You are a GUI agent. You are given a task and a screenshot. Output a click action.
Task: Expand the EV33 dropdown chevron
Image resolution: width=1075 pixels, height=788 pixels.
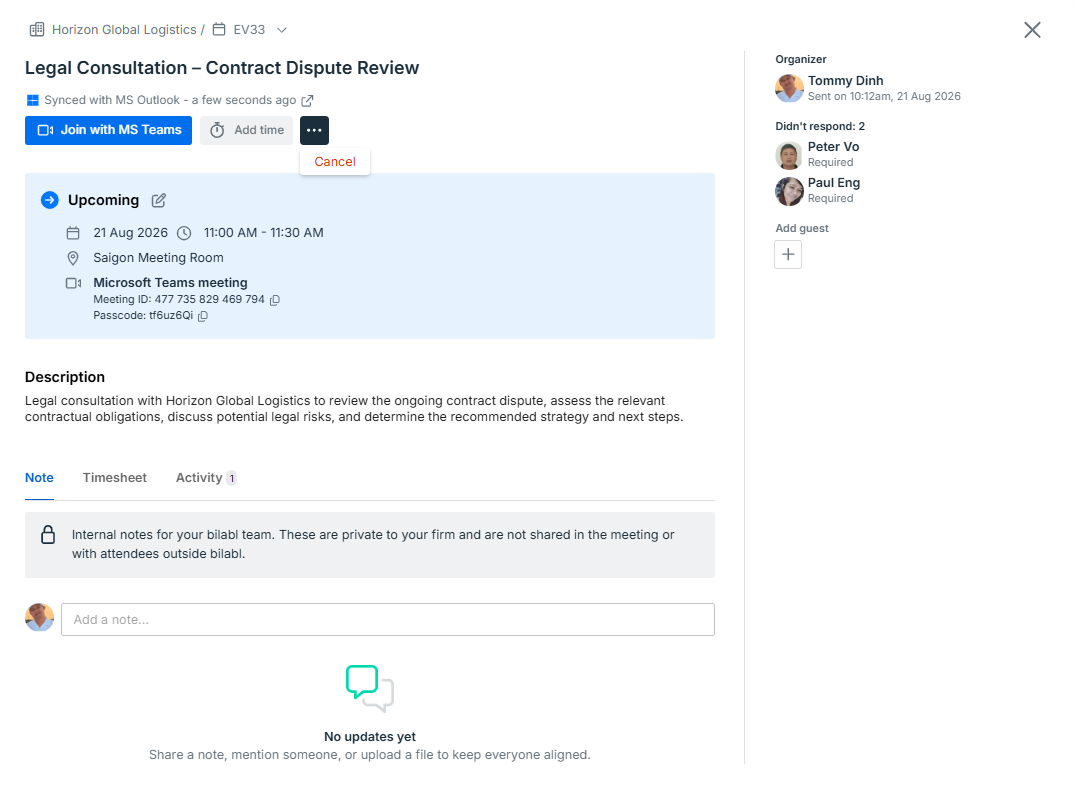point(281,29)
